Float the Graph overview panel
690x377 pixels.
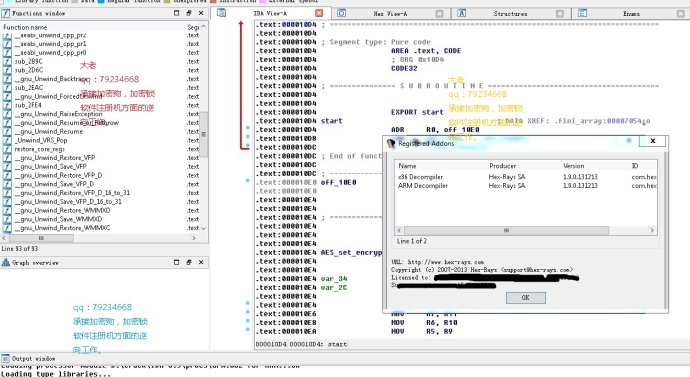click(189, 262)
